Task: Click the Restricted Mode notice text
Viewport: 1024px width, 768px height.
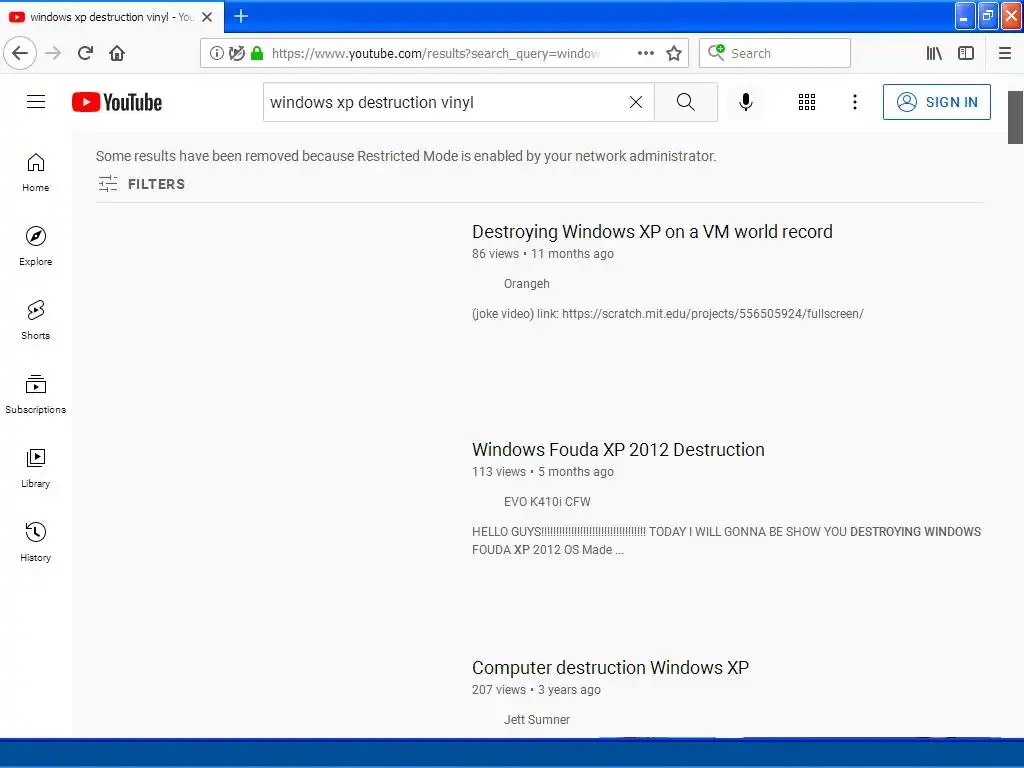Action: (x=406, y=156)
